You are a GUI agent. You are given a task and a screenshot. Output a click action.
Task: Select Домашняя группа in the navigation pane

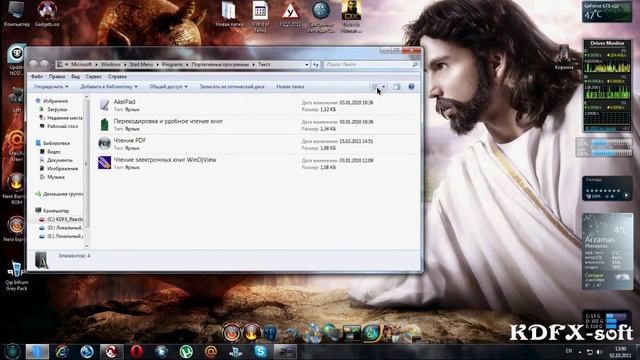[63, 194]
